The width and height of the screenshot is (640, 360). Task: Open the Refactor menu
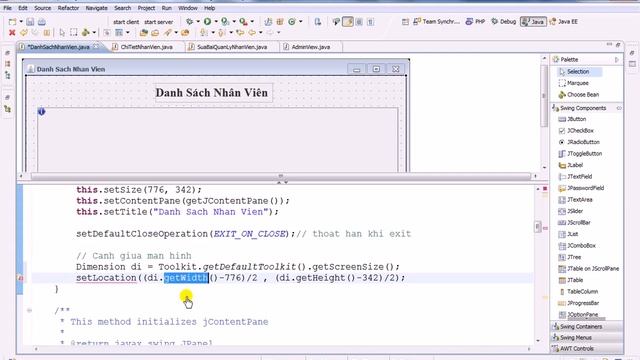(68, 8)
